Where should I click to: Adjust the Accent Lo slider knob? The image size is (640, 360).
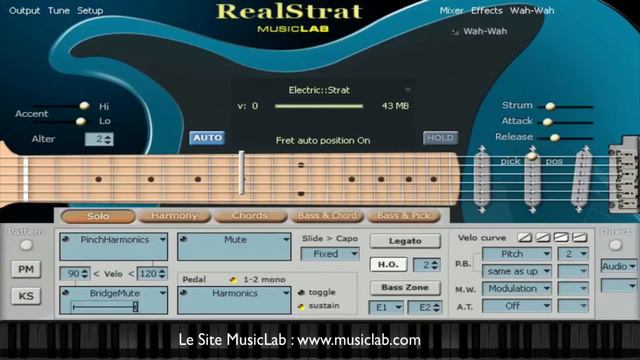point(81,121)
